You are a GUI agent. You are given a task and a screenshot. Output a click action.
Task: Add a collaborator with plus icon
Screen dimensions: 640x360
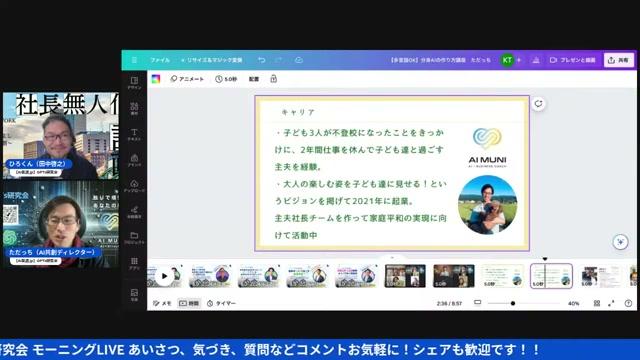point(519,60)
